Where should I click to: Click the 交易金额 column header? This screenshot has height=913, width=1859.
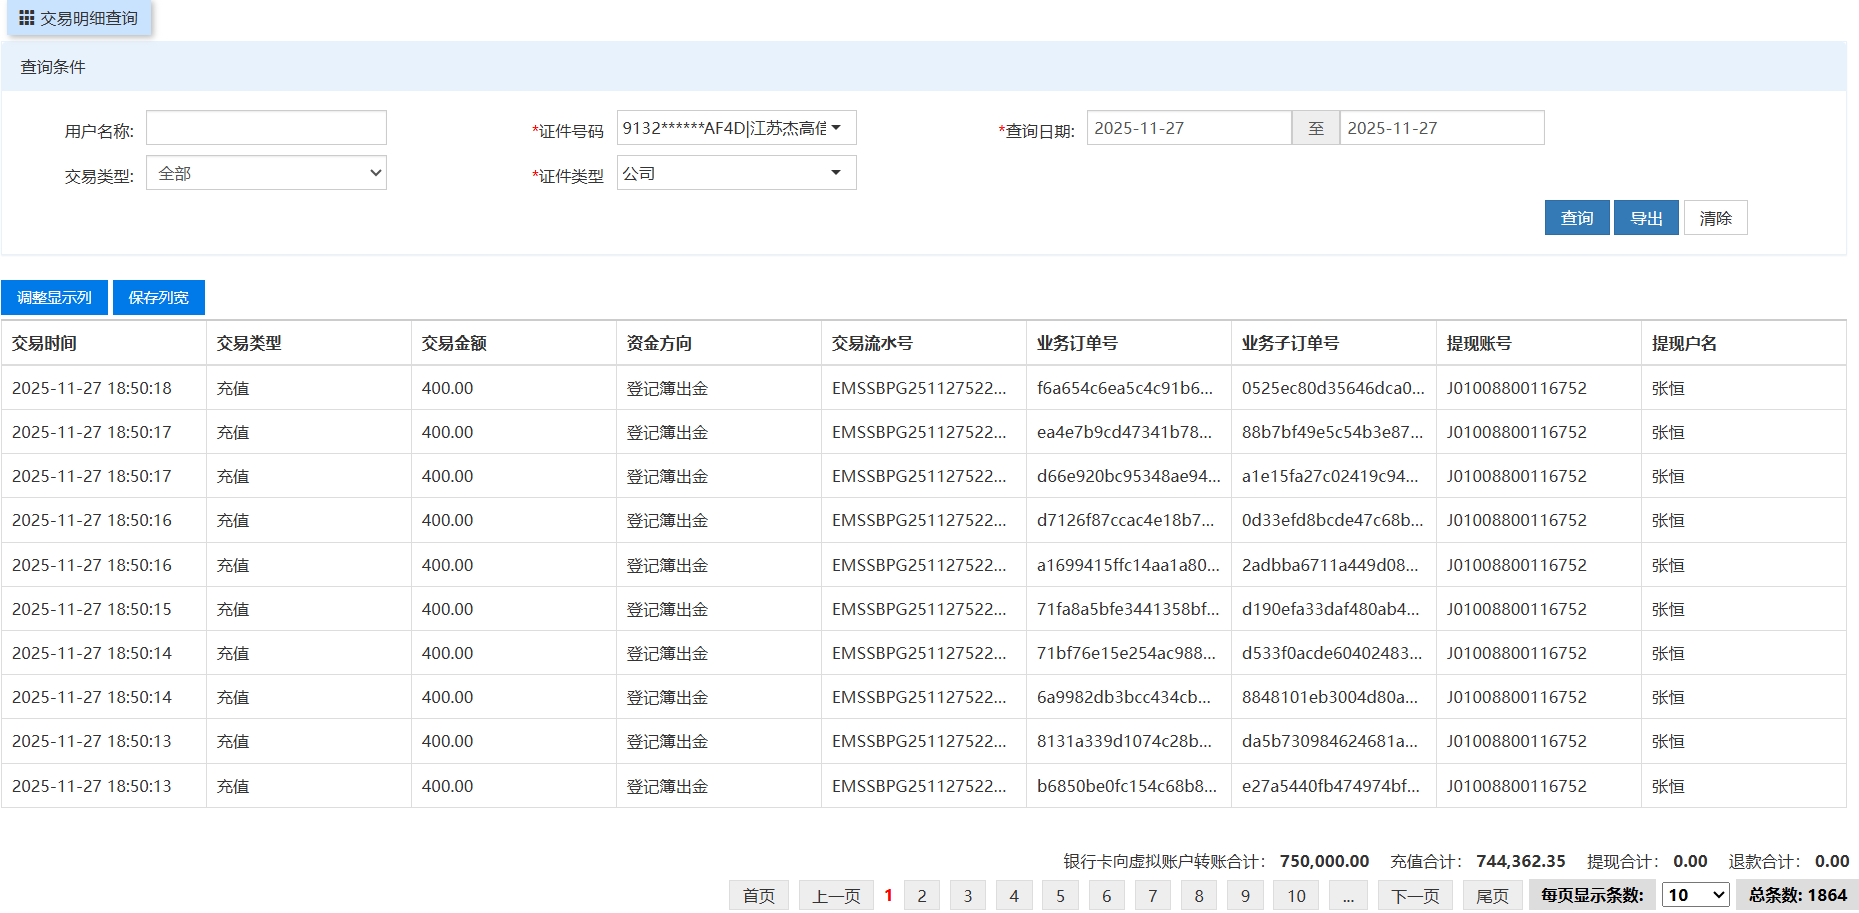click(x=454, y=343)
